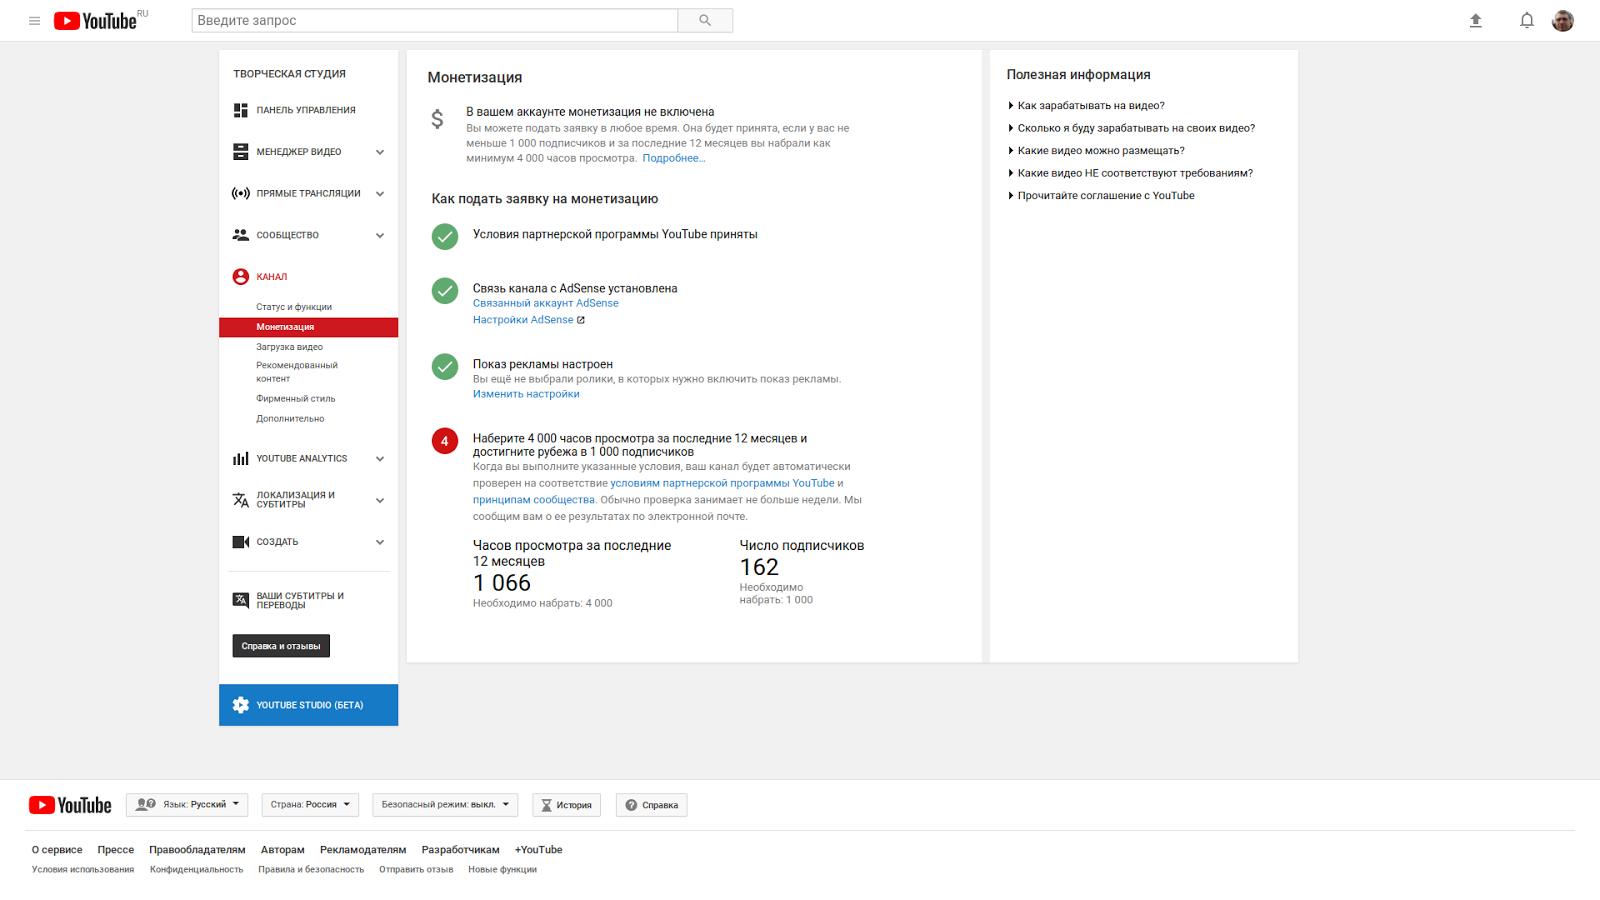Screen dimensions: 1600x900
Task: Select the Панель управления dashboard icon
Action: [x=240, y=110]
